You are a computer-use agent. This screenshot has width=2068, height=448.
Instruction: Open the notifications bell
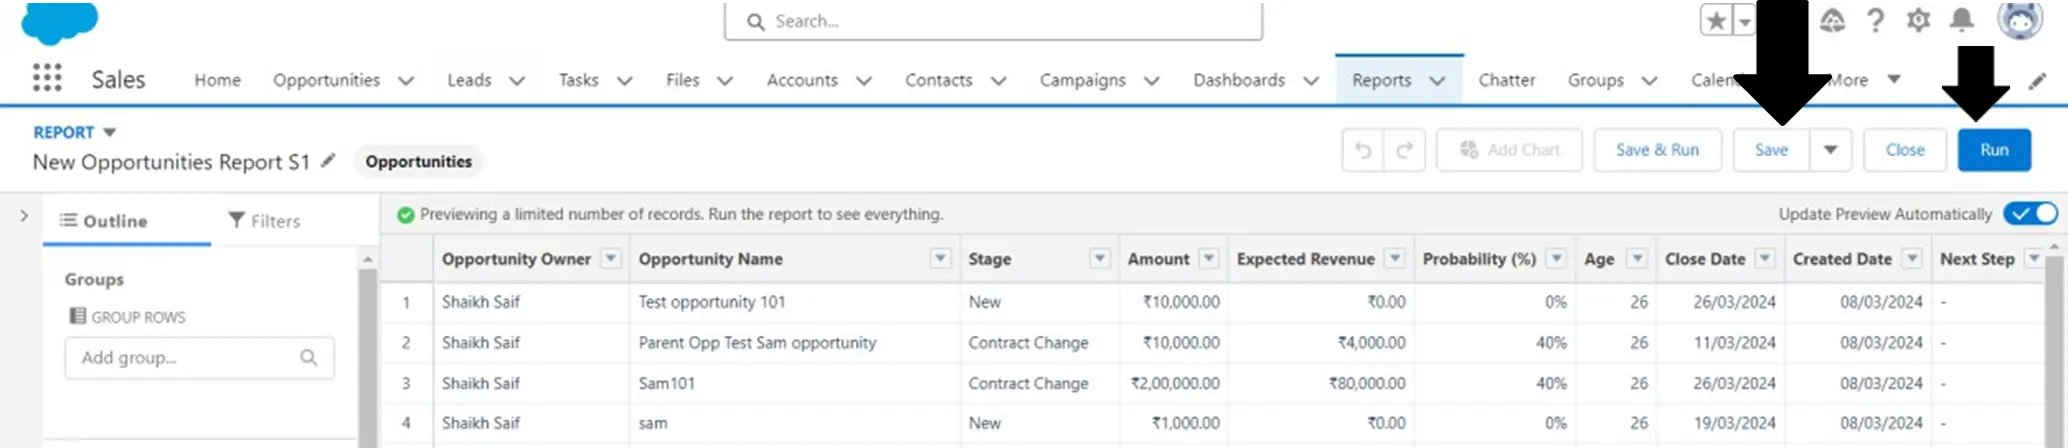pyautogui.click(x=1962, y=20)
